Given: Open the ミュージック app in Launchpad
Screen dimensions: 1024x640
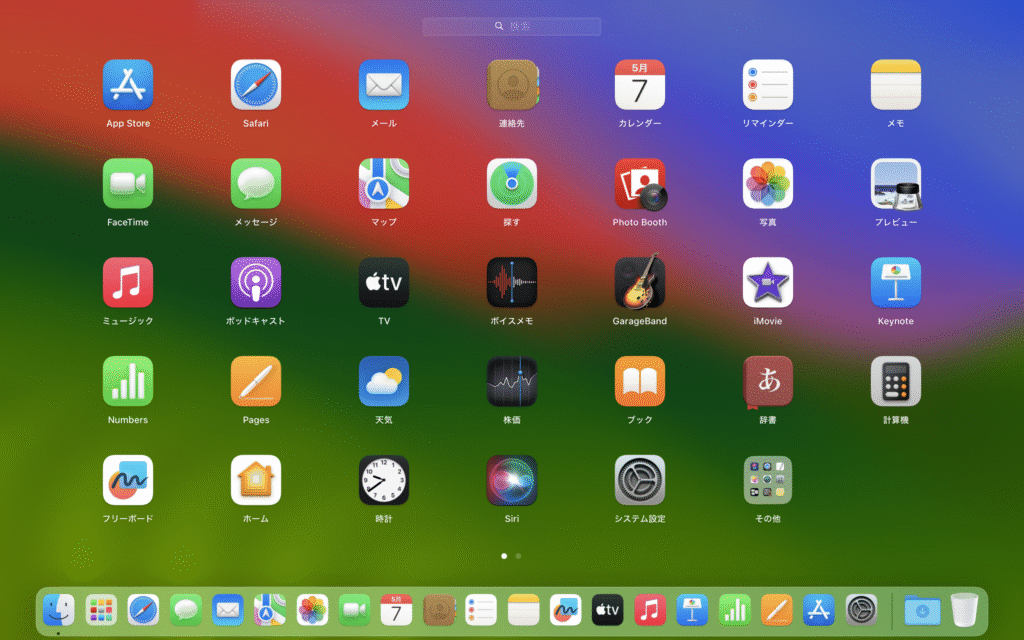Looking at the screenshot, I should click(x=128, y=282).
